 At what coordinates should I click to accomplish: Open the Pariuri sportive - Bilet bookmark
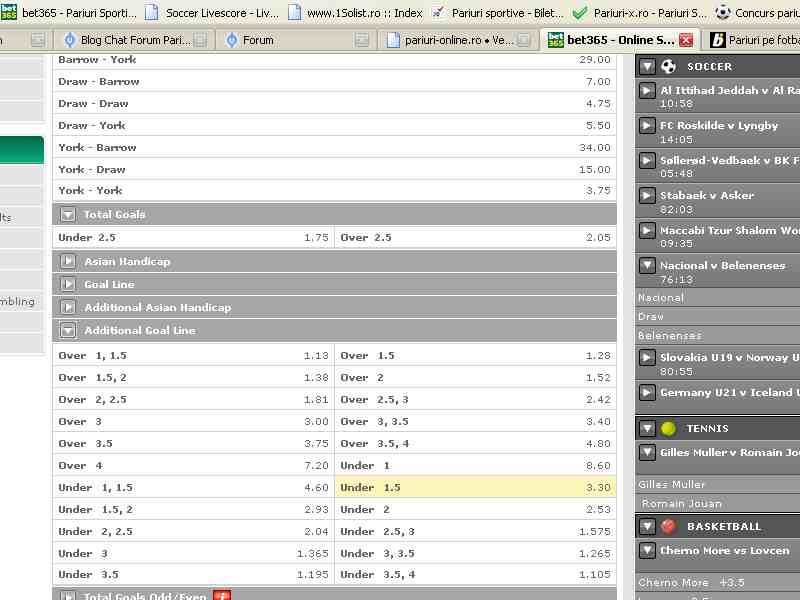point(497,12)
